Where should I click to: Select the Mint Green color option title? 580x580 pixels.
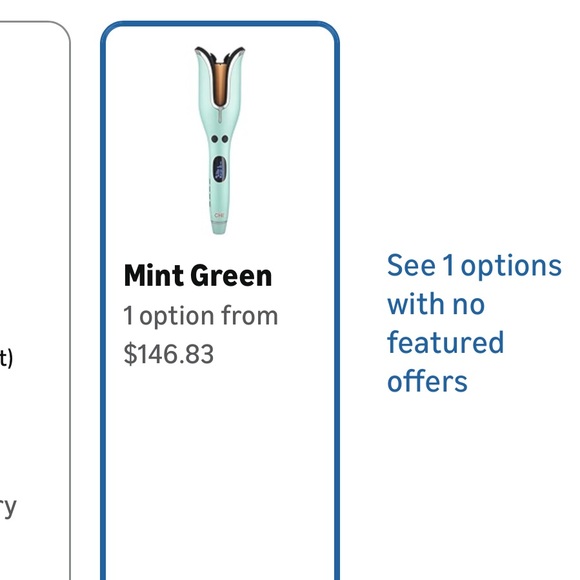198,276
